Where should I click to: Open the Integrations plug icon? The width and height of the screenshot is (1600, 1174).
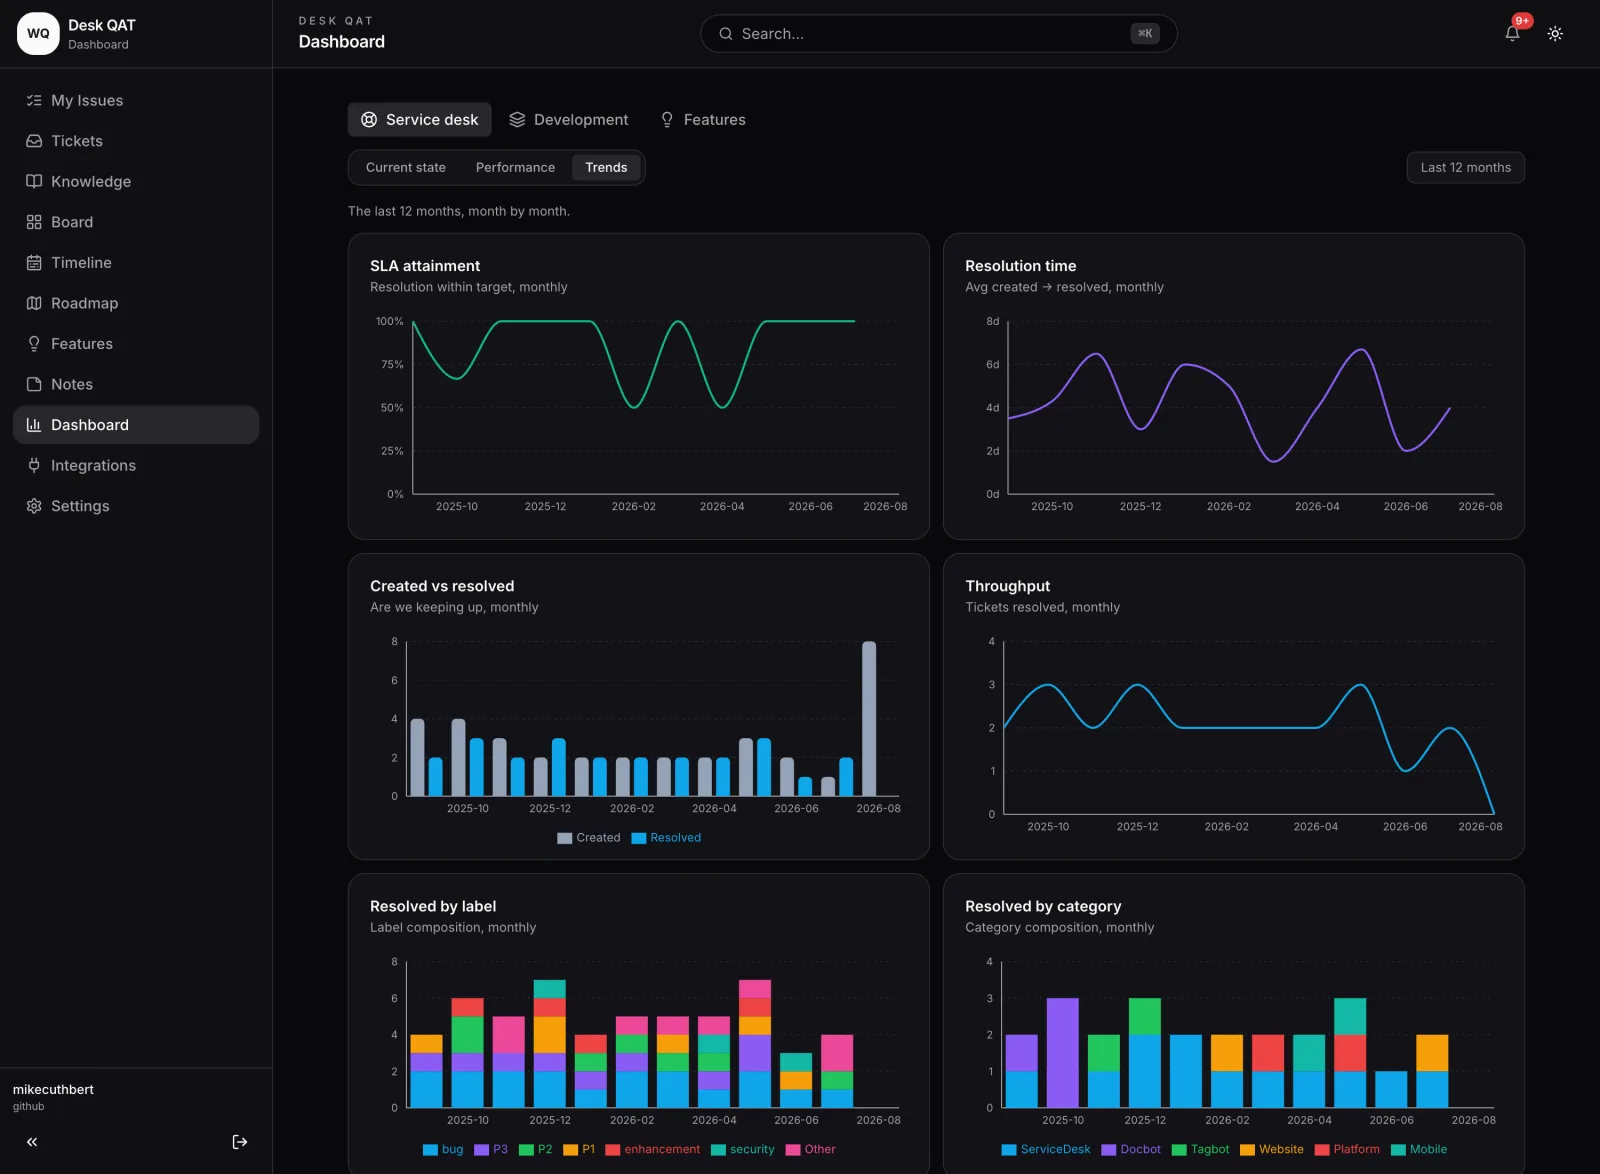point(34,465)
